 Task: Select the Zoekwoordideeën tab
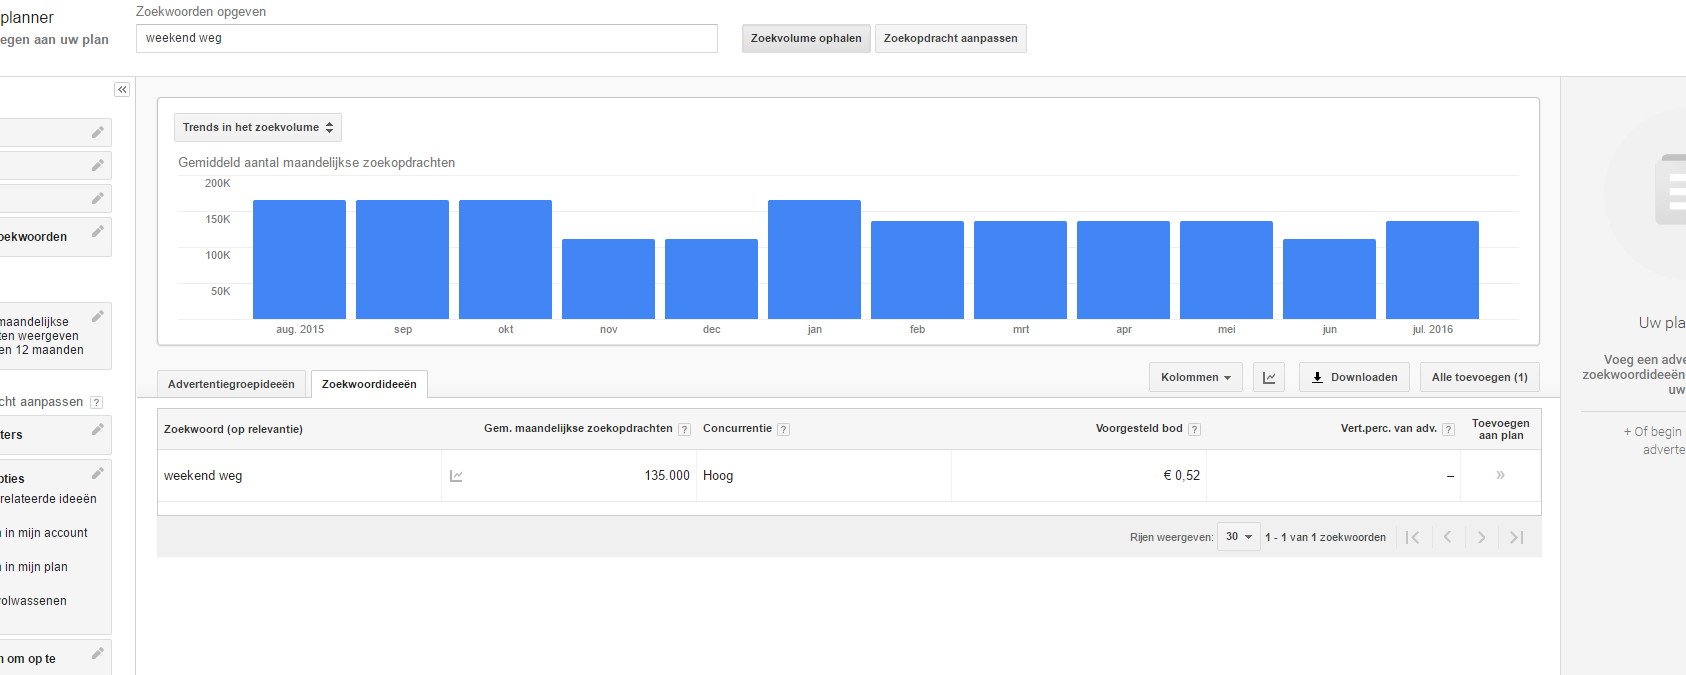point(369,384)
